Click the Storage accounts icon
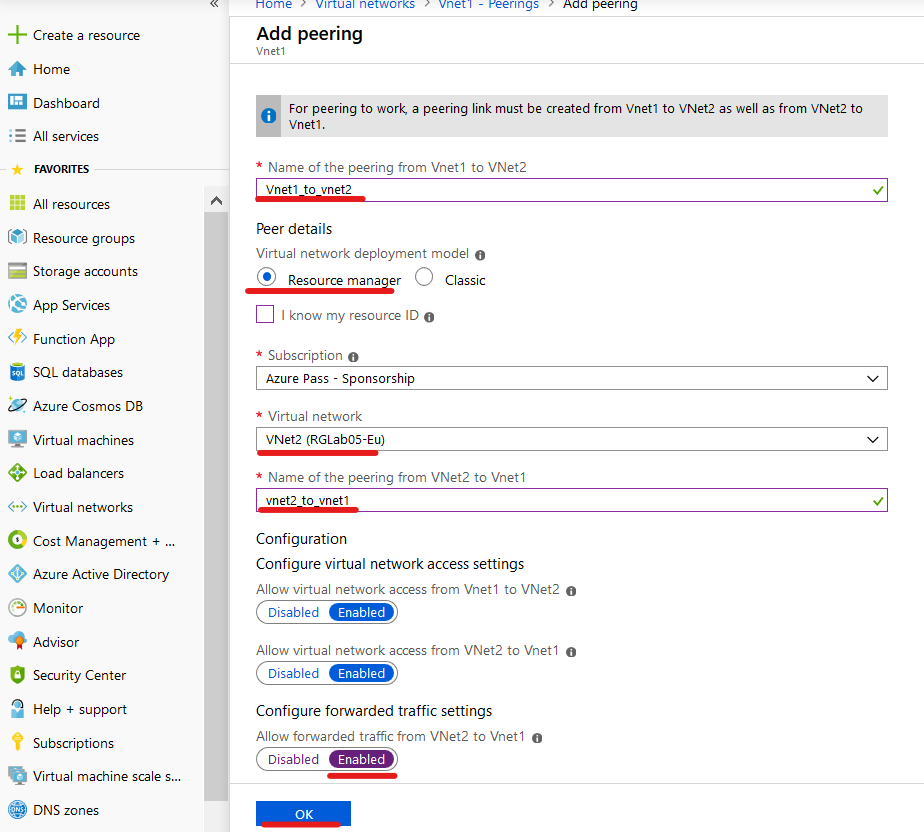Image resolution: width=924 pixels, height=832 pixels. 17,271
